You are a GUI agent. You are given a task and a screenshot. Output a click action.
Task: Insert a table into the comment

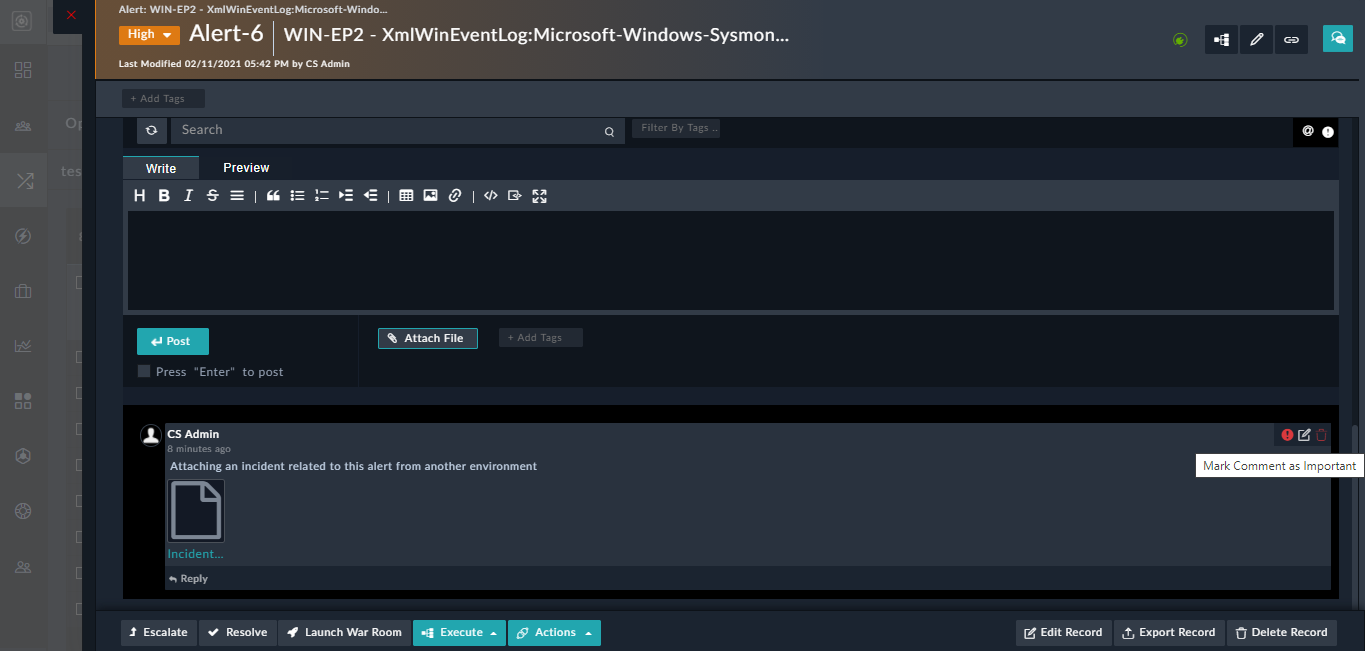point(406,195)
